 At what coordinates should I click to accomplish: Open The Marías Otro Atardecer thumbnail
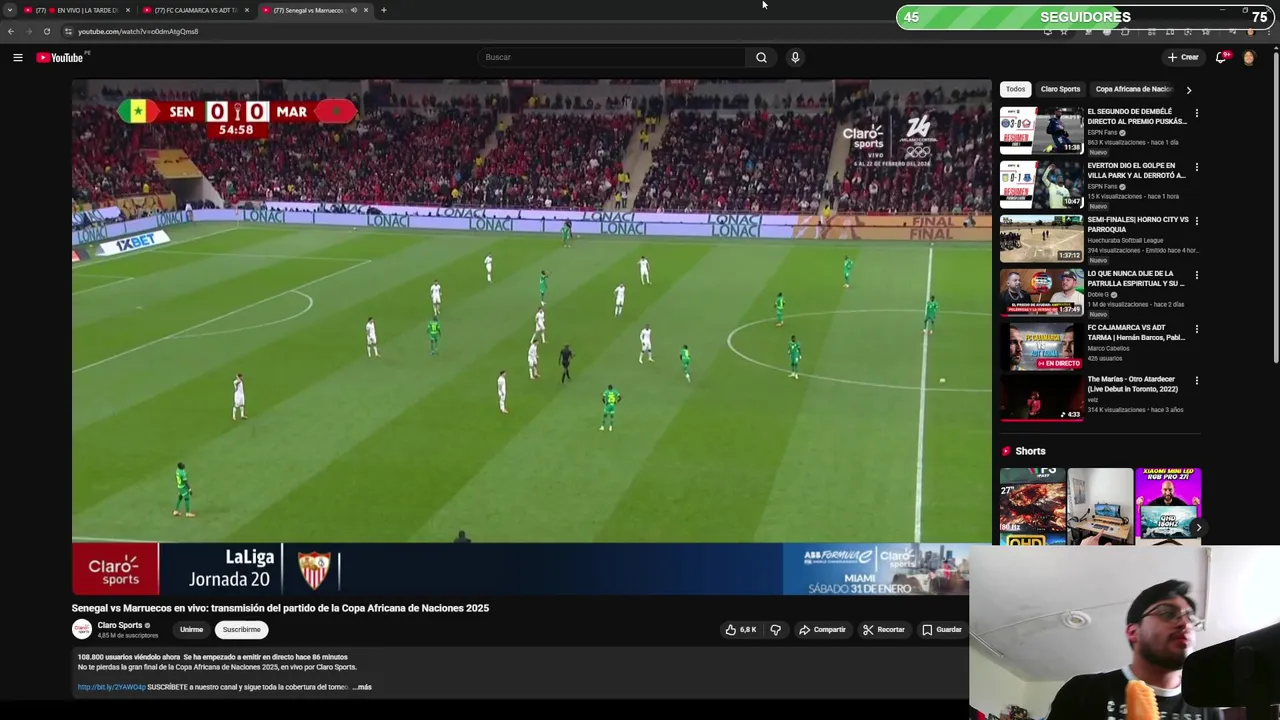point(1041,398)
